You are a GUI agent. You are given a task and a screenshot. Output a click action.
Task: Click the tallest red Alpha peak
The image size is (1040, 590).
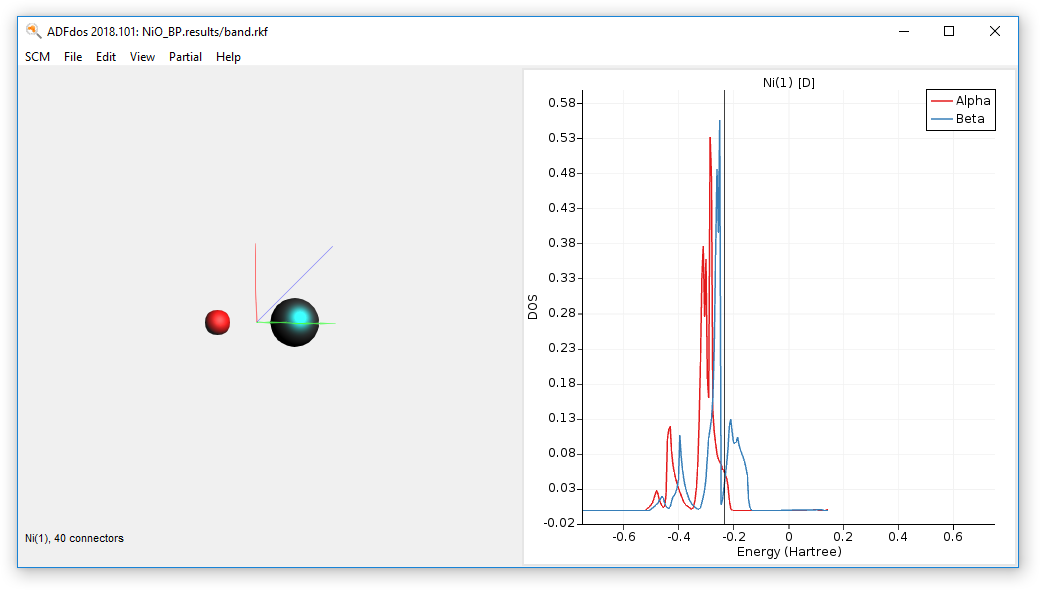point(710,140)
